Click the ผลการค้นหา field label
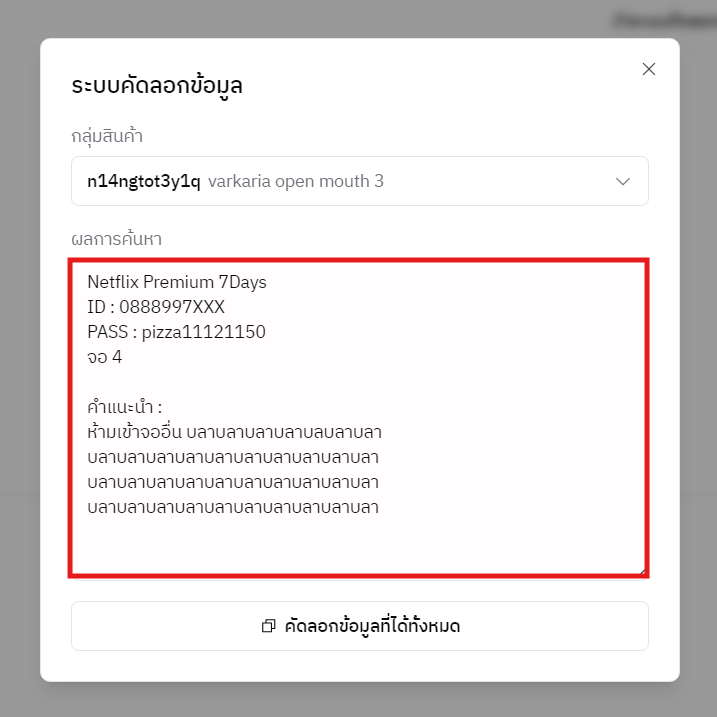This screenshot has height=717, width=717. (x=116, y=239)
